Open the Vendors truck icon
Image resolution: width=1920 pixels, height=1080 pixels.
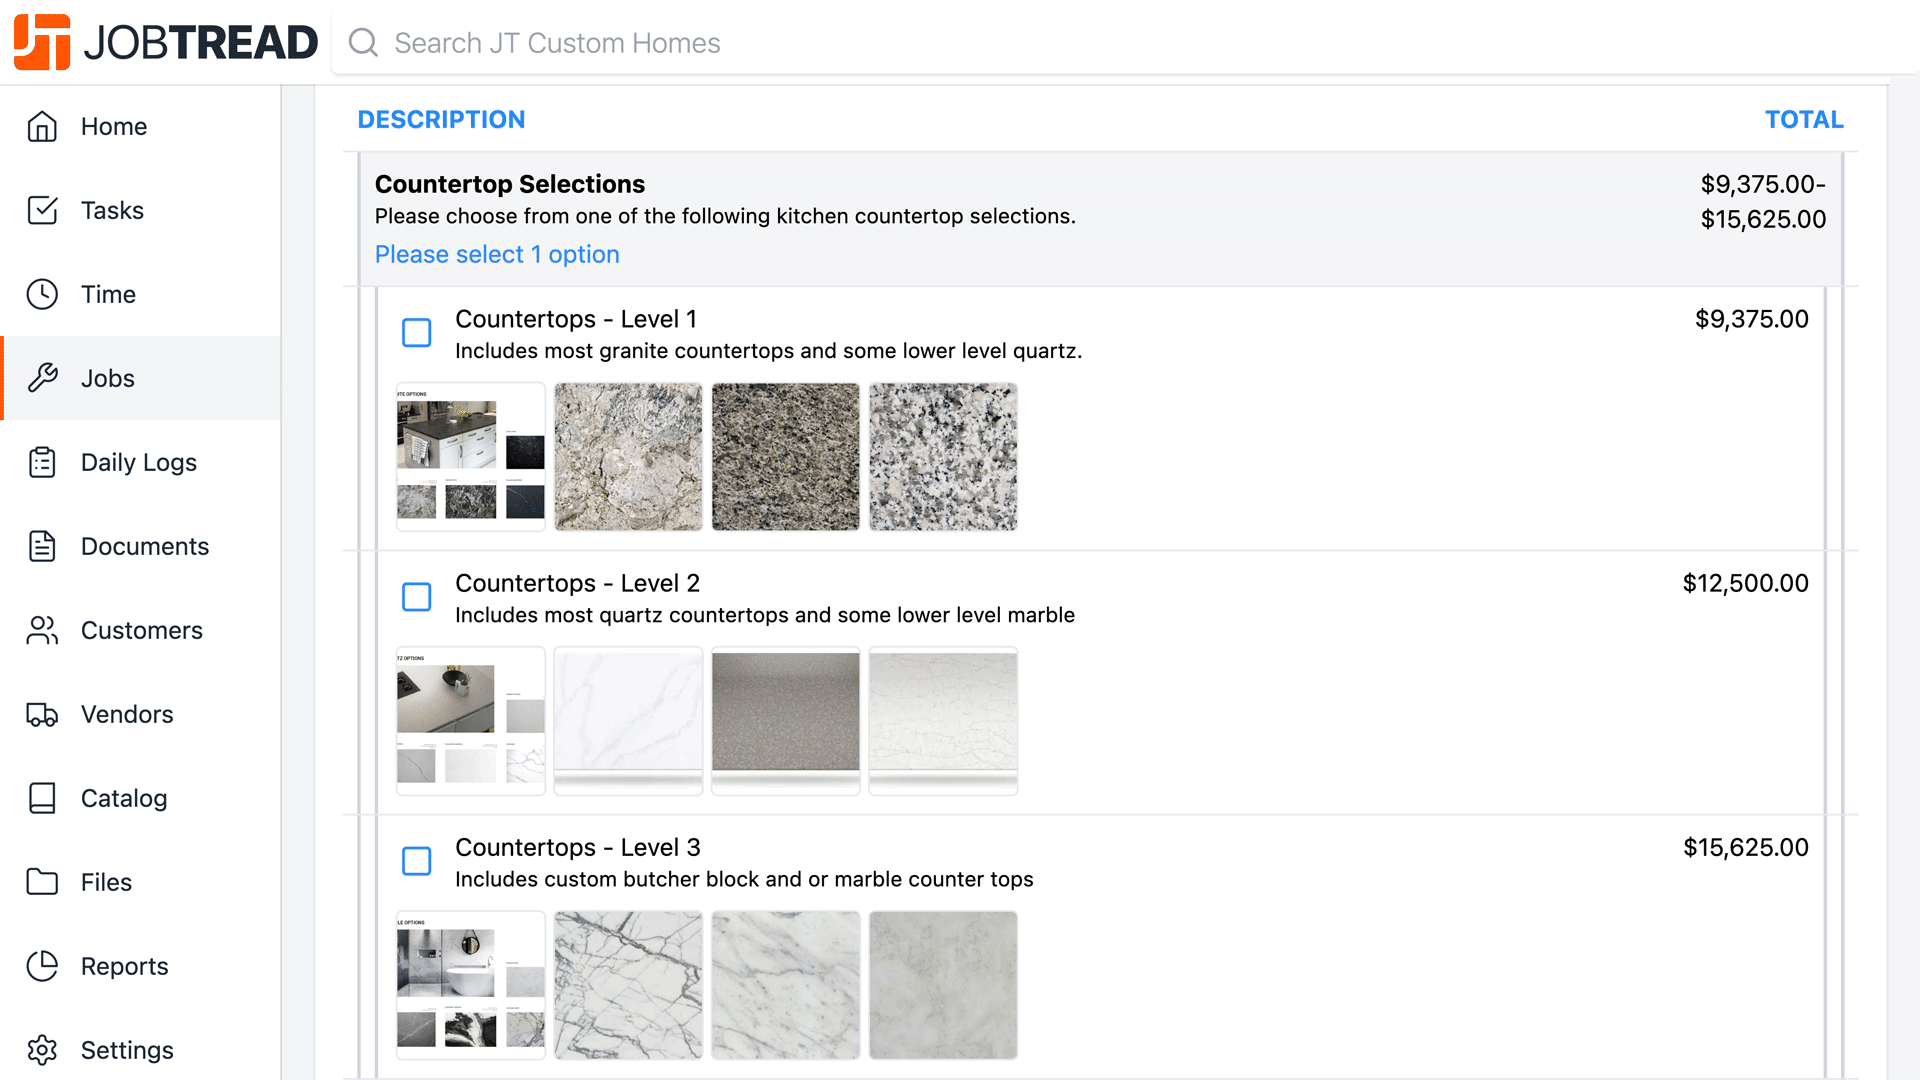(42, 714)
